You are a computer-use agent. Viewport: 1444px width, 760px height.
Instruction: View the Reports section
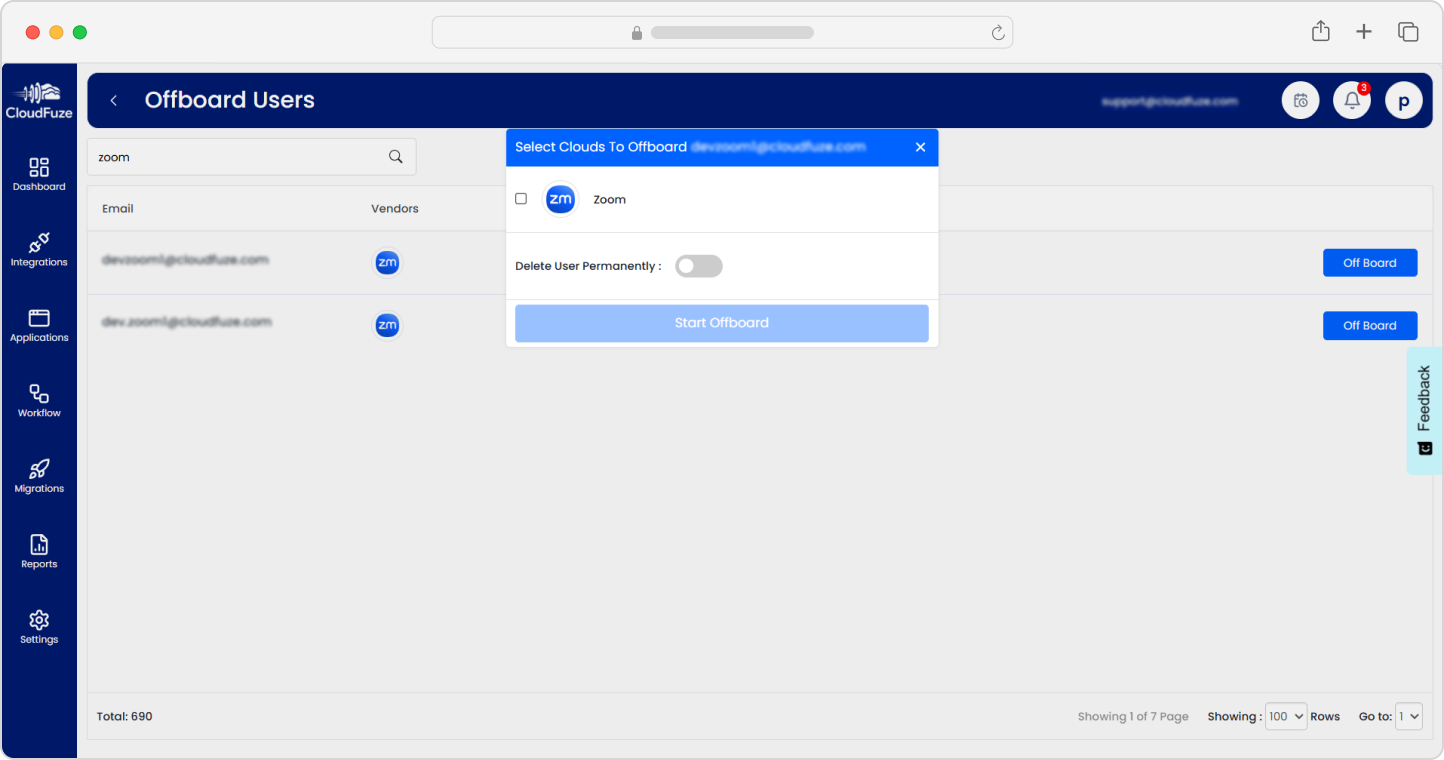(39, 549)
